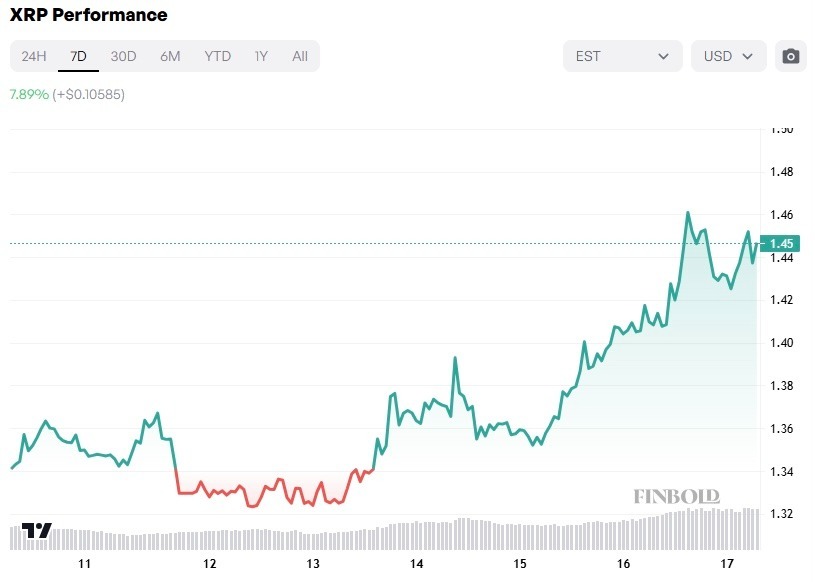815x582 pixels.
Task: Show the 6M performance range
Action: pyautogui.click(x=170, y=56)
